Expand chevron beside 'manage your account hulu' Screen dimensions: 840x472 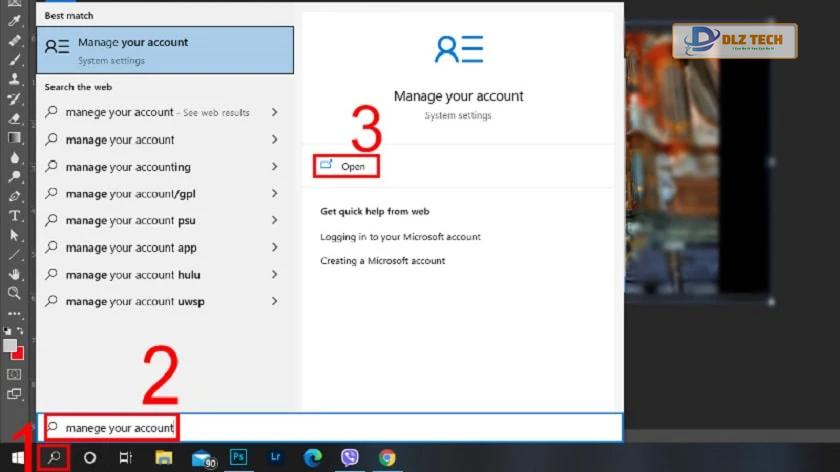274,274
